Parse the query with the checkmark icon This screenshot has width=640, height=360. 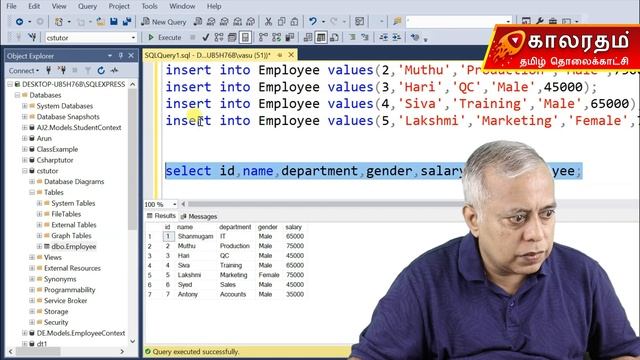[x=206, y=38]
